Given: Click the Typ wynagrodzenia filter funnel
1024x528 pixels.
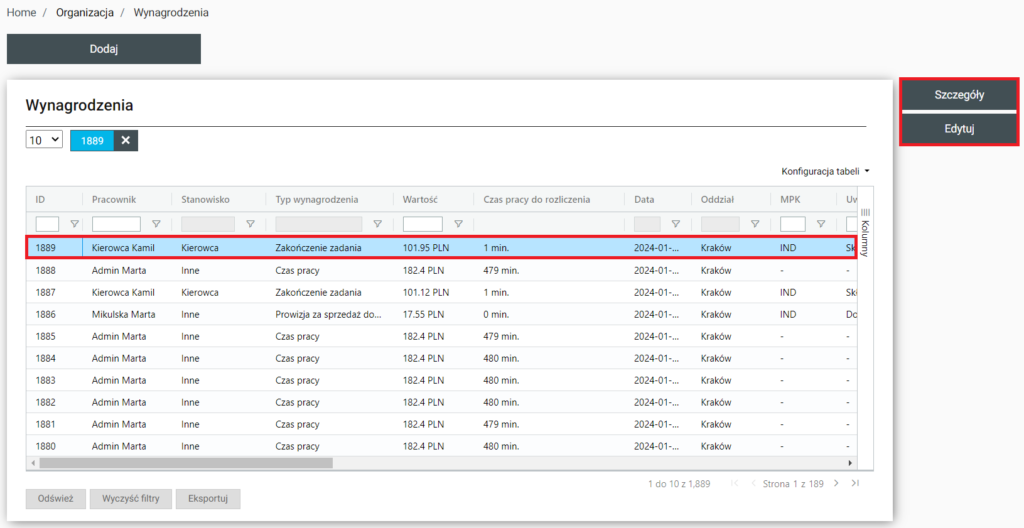Looking at the screenshot, I should coord(377,224).
